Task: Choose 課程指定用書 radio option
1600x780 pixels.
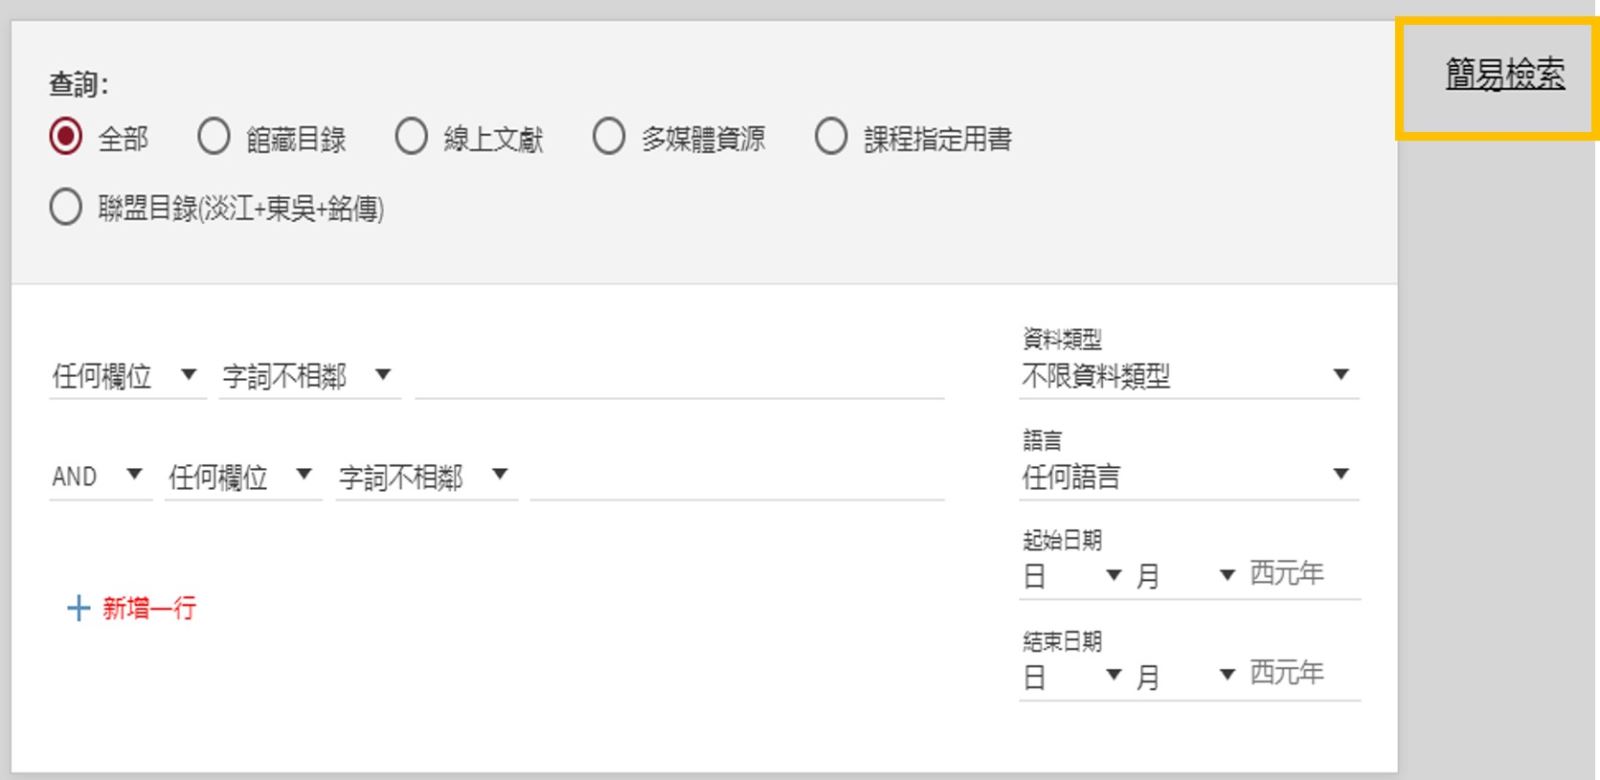Action: tap(830, 136)
